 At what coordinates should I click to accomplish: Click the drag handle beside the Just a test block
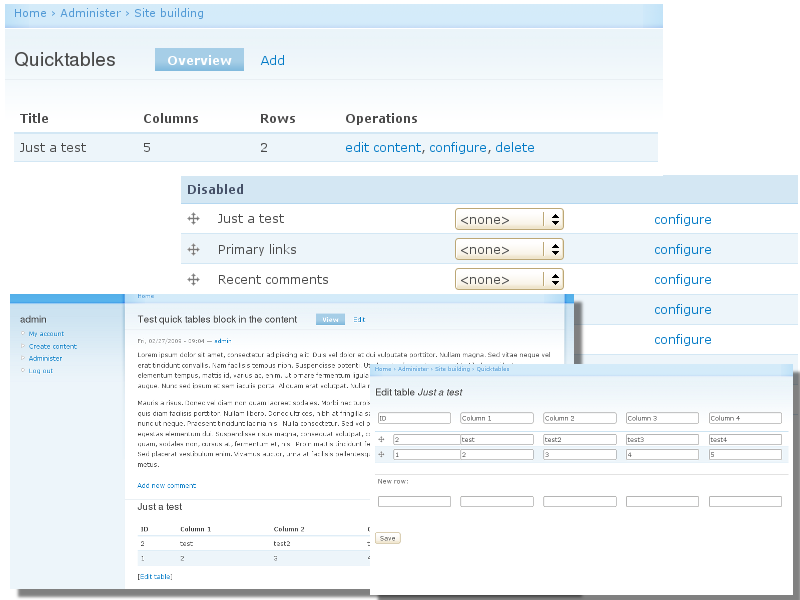pos(192,218)
